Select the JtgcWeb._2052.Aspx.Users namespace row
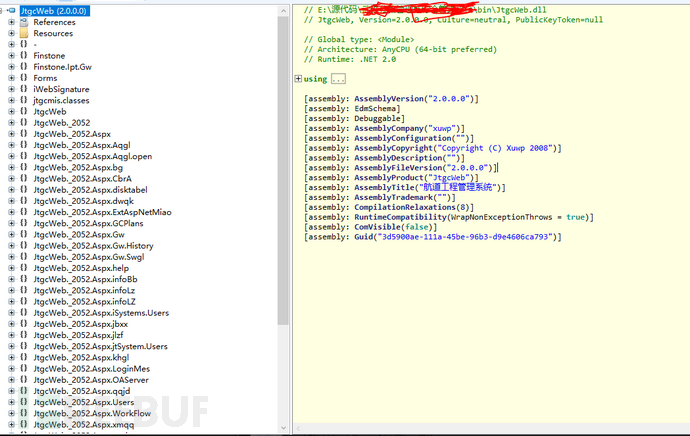The width and height of the screenshot is (690, 436). [x=84, y=402]
